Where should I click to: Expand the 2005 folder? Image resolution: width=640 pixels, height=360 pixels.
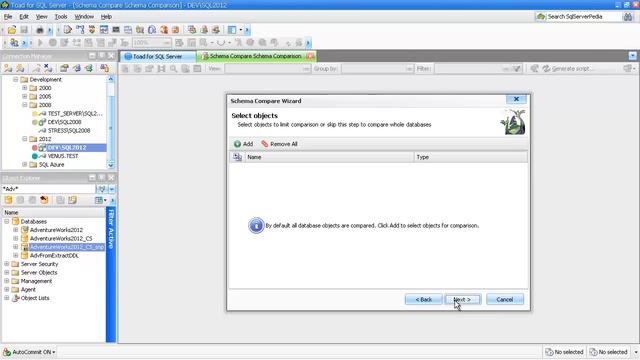point(24,96)
